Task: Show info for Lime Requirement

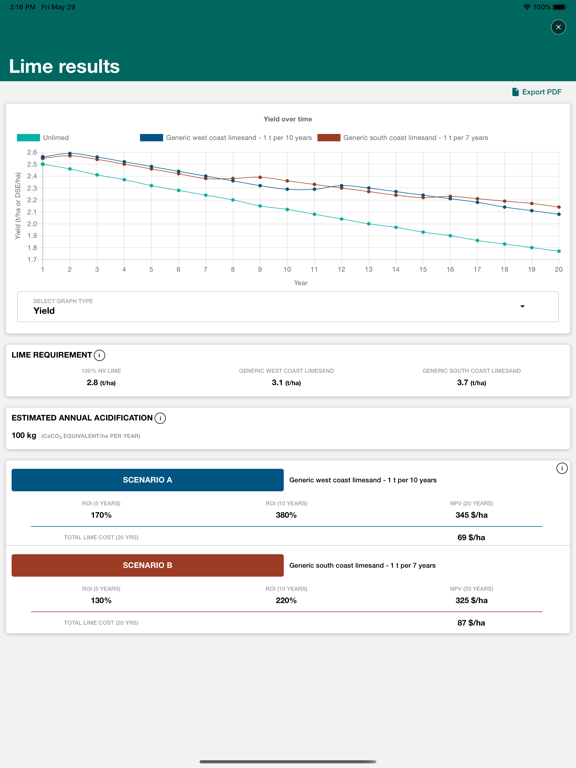Action: click(x=99, y=355)
